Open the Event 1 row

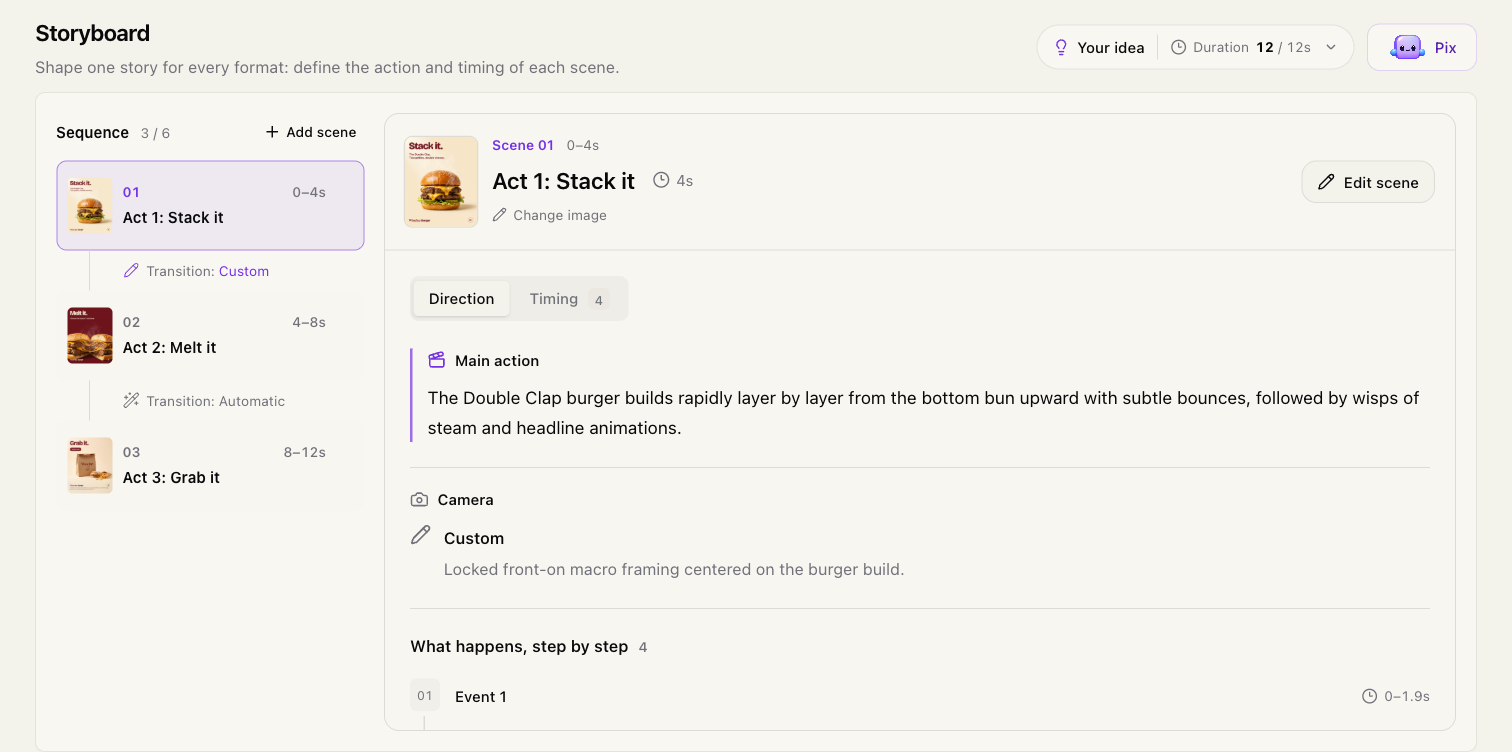point(920,696)
